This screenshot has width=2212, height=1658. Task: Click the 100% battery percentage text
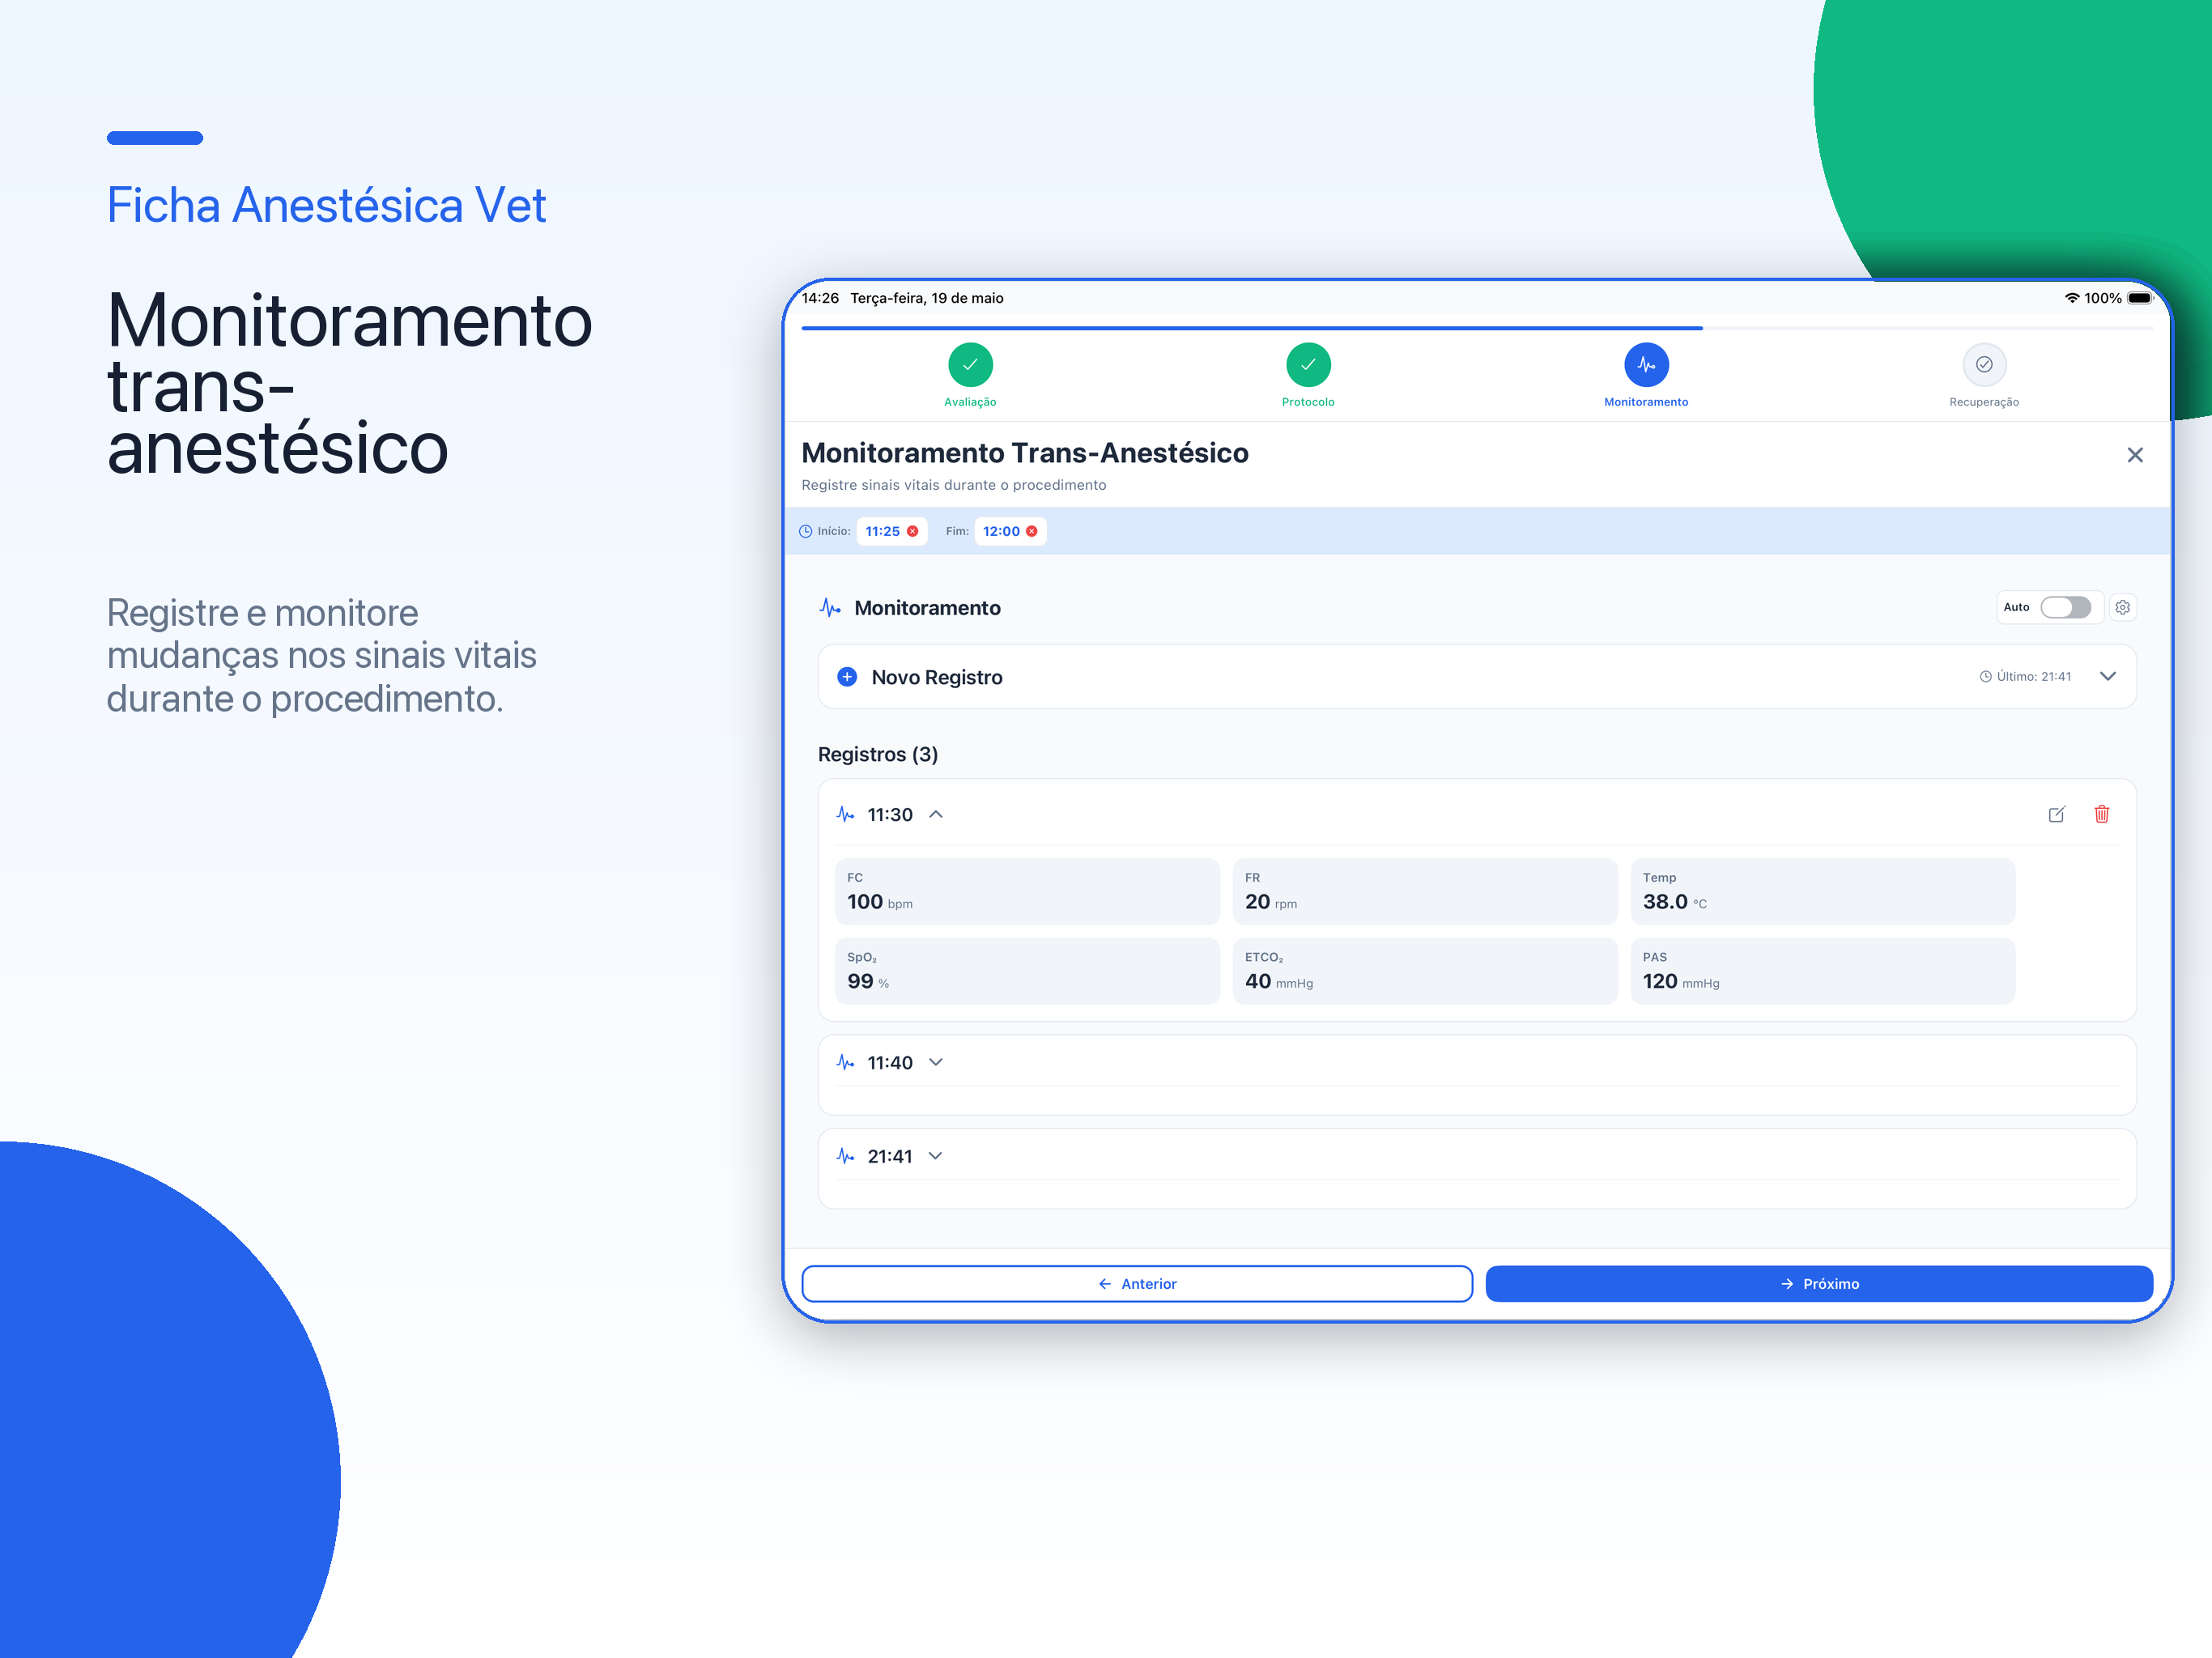(2103, 298)
